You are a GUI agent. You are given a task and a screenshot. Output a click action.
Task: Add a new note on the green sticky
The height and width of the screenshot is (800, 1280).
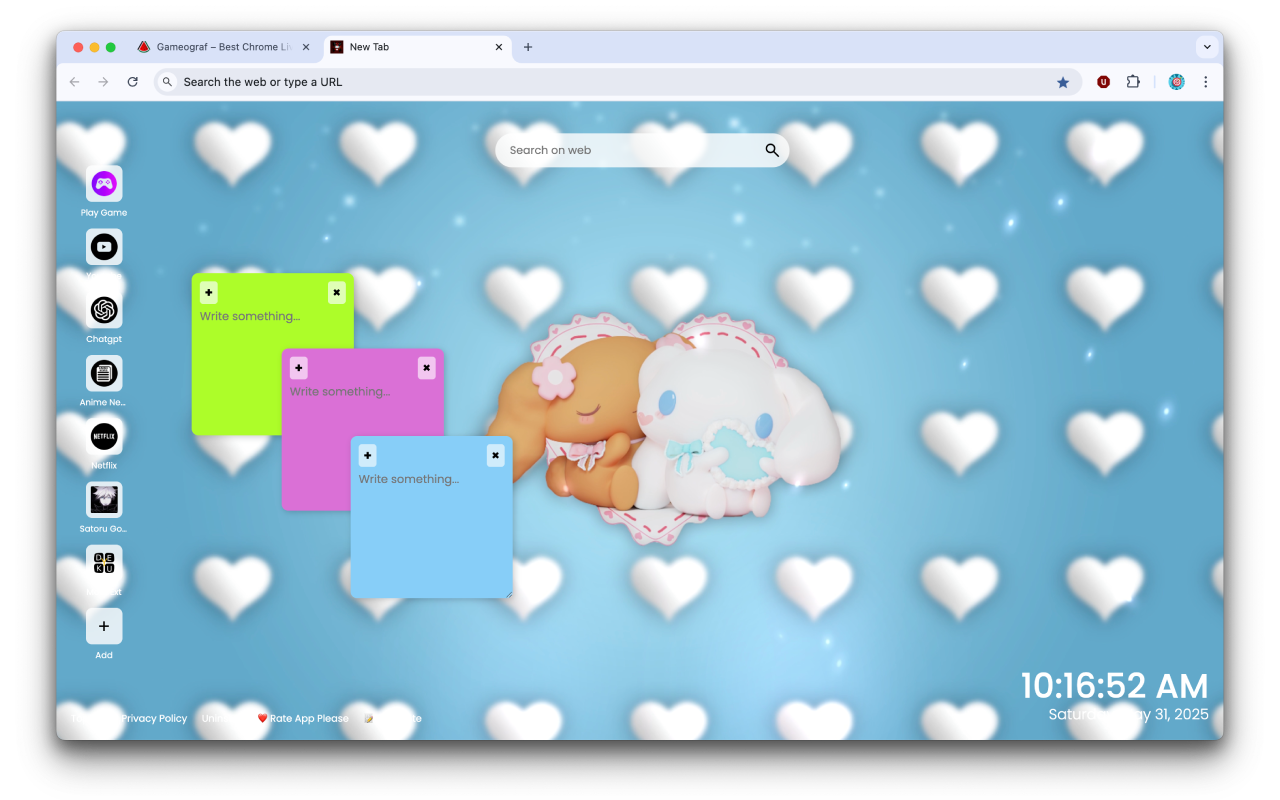[208, 292]
